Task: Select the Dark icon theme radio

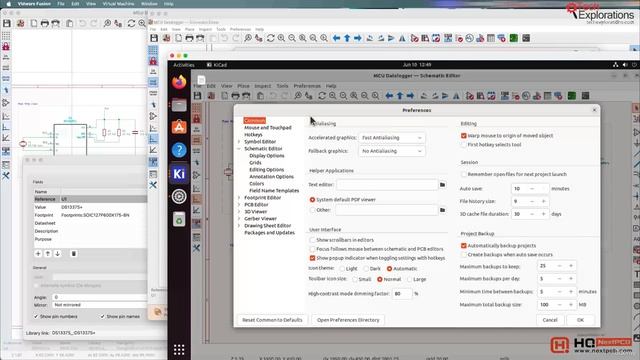Action: [x=366, y=269]
